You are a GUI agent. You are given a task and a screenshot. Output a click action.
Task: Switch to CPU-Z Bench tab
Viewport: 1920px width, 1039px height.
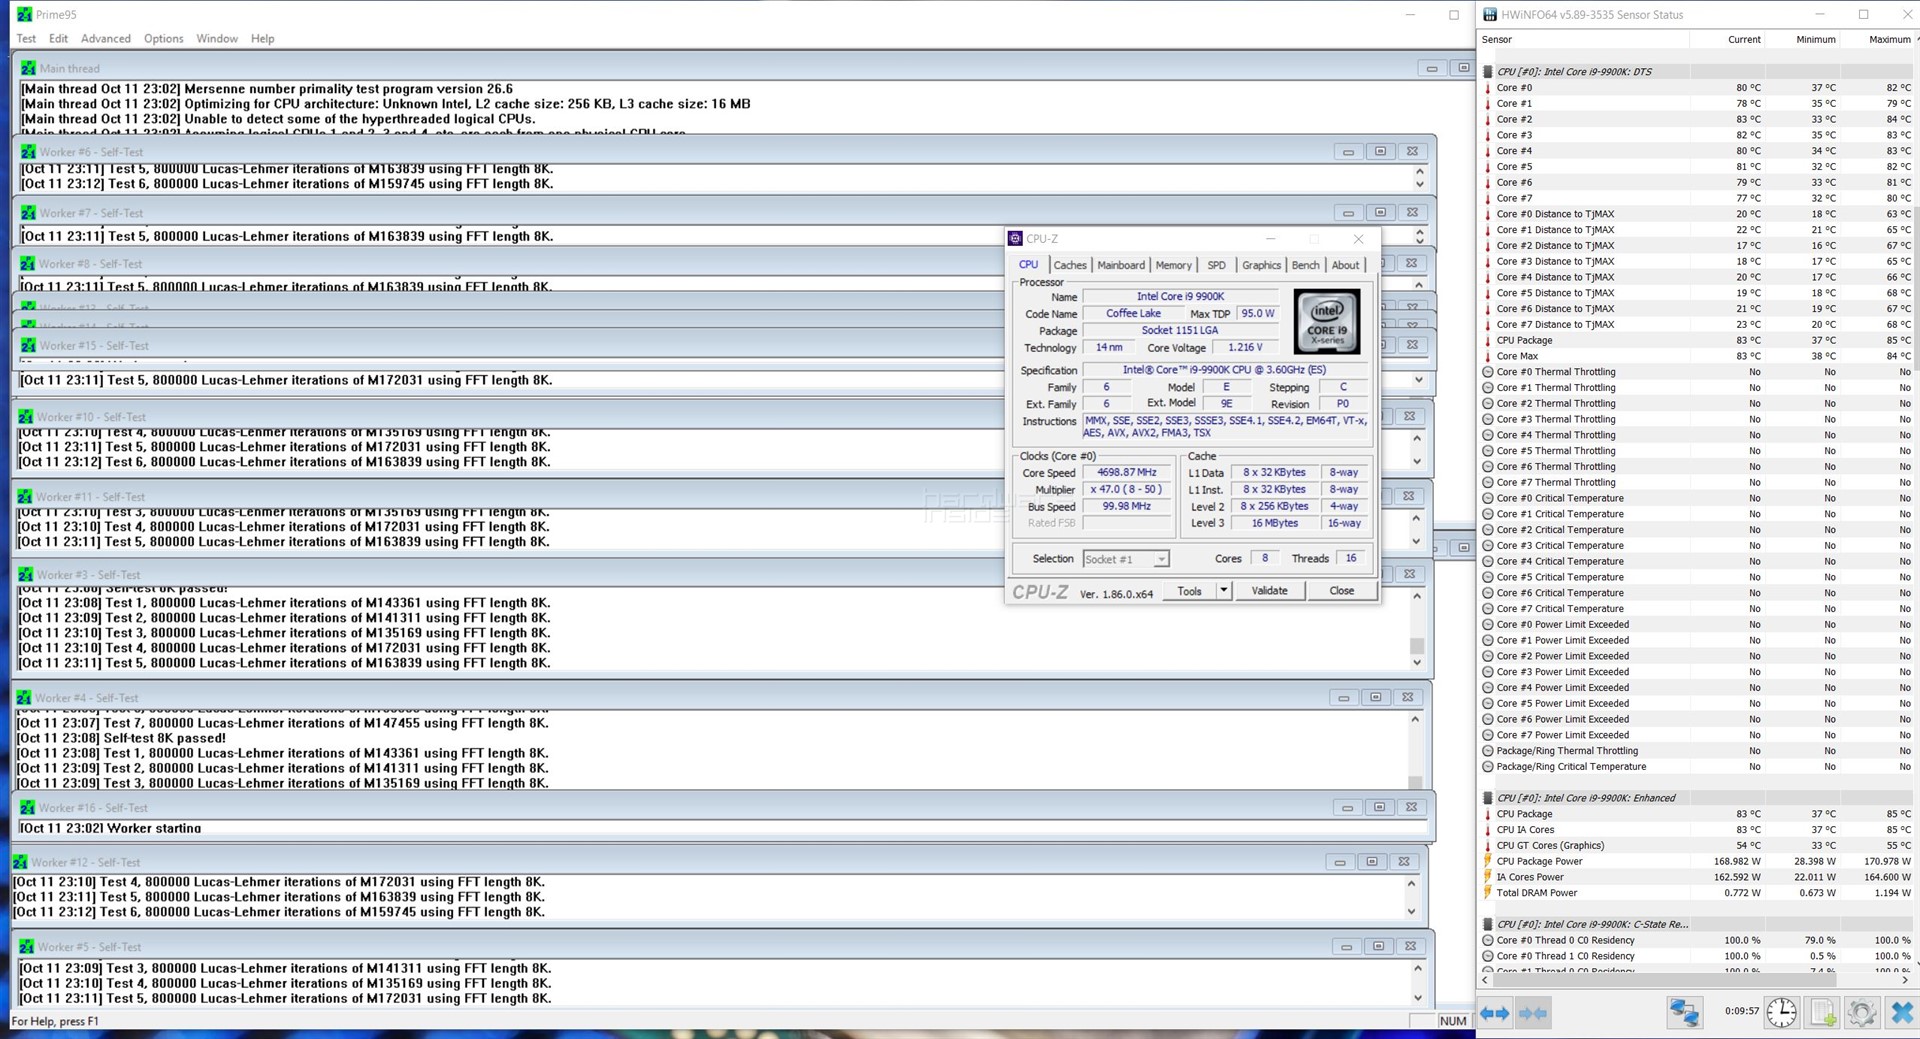[x=1305, y=265]
